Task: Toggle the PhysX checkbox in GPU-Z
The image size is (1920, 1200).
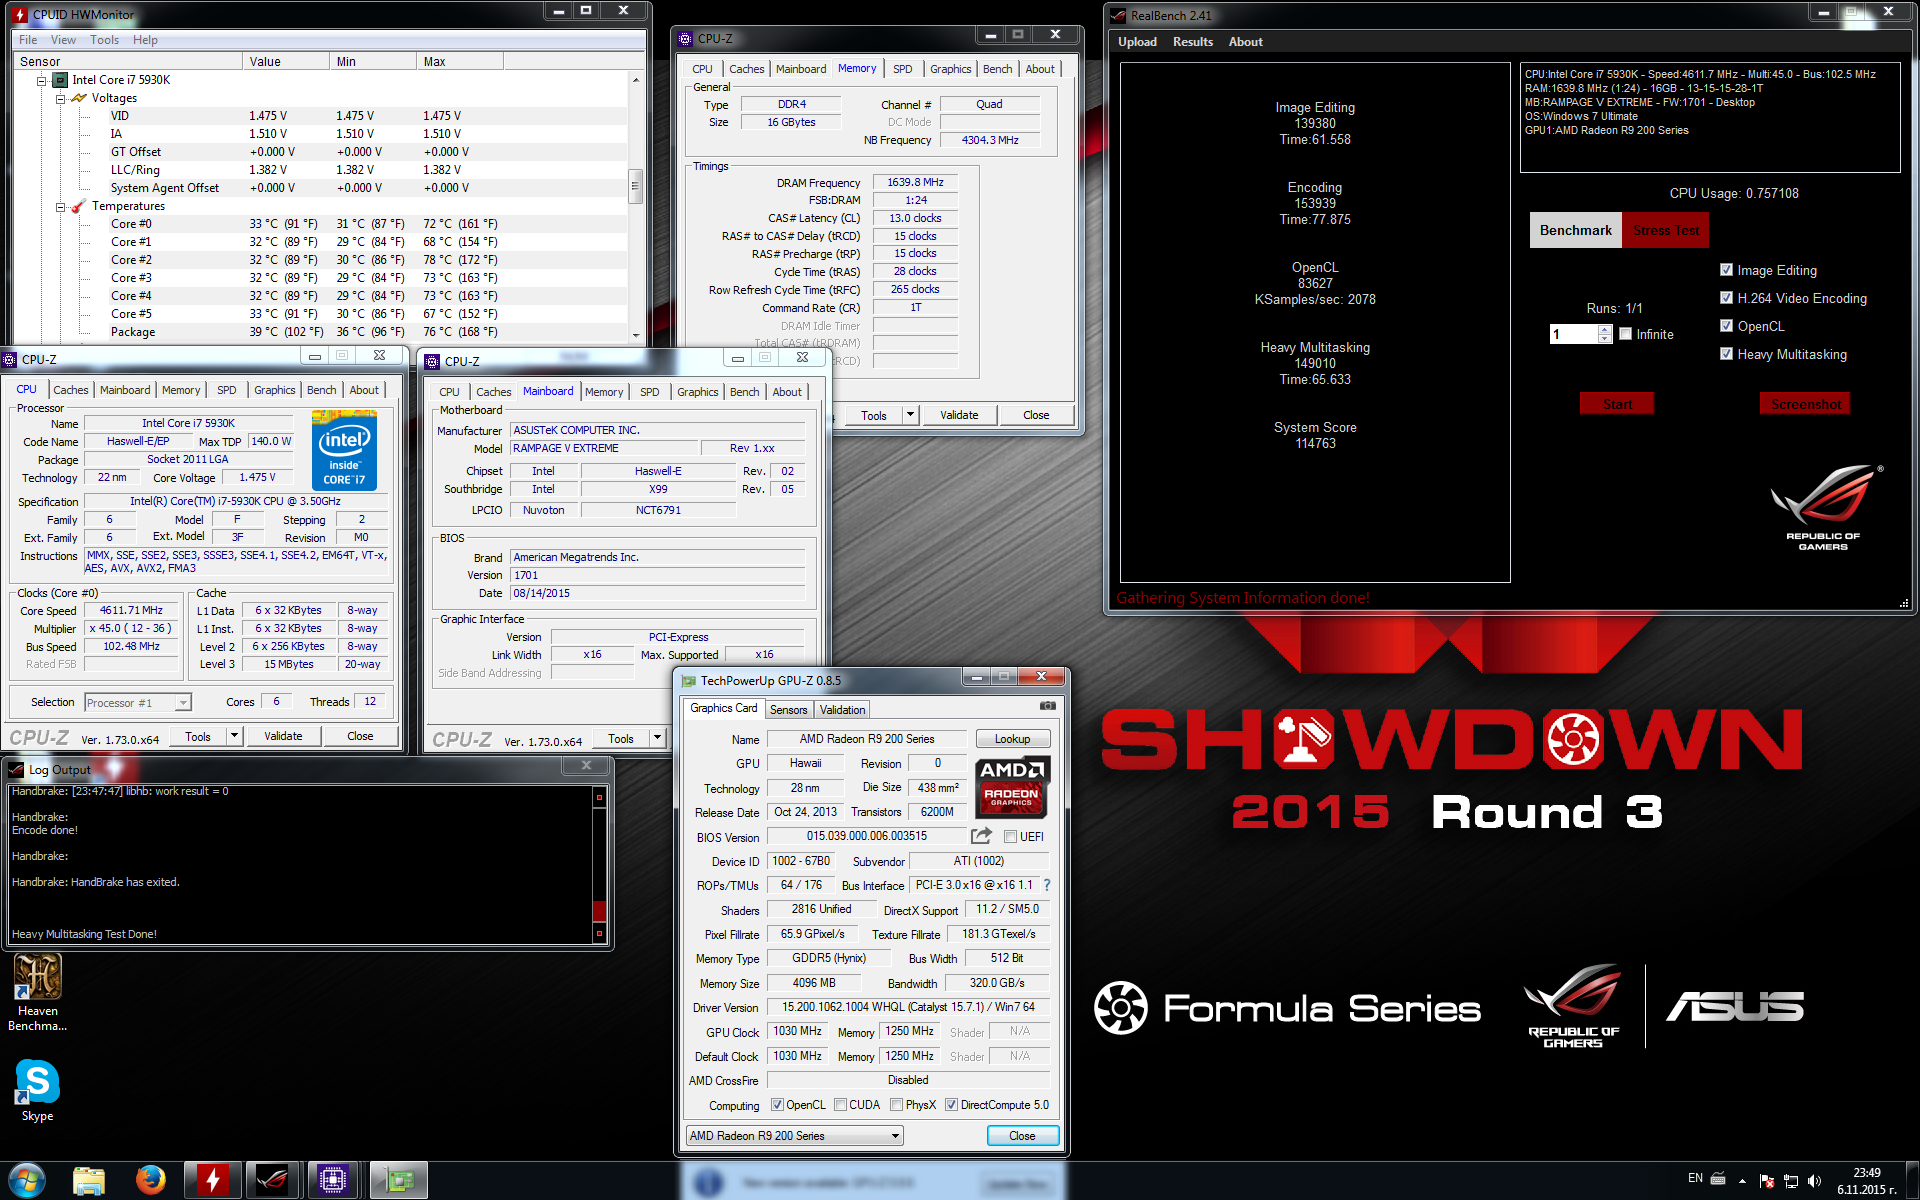Action: pyautogui.click(x=897, y=1105)
